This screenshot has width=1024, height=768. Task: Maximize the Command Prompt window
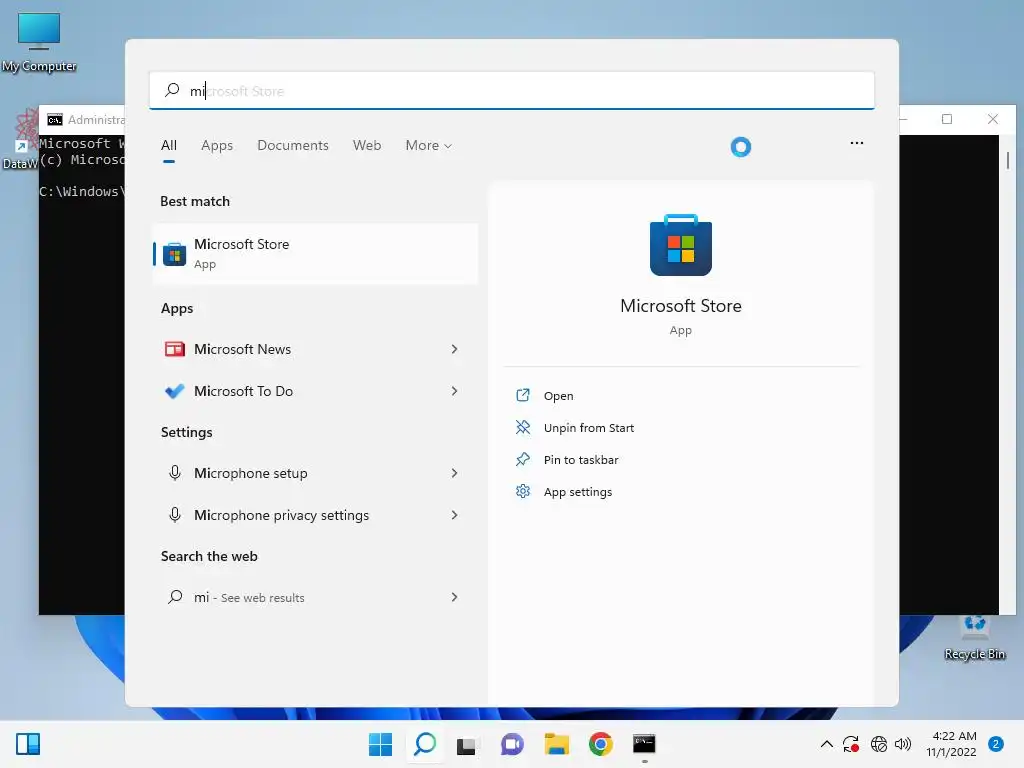click(x=946, y=119)
